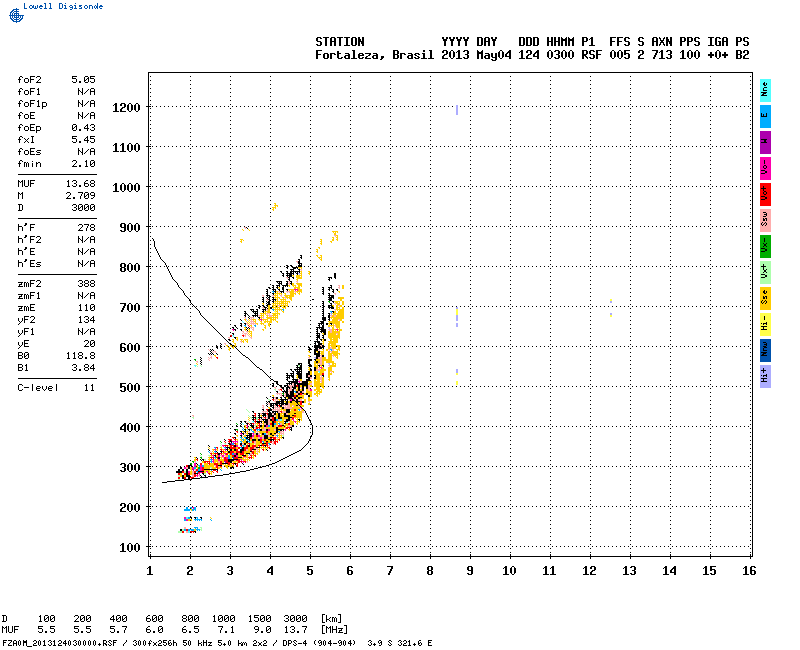The height and width of the screenshot is (650, 800).
Task: Select the yellow Hi- legend swatch
Action: click(x=765, y=324)
